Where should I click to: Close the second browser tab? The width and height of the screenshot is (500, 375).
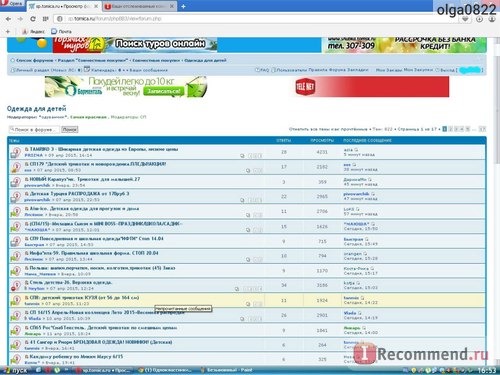coord(172,6)
